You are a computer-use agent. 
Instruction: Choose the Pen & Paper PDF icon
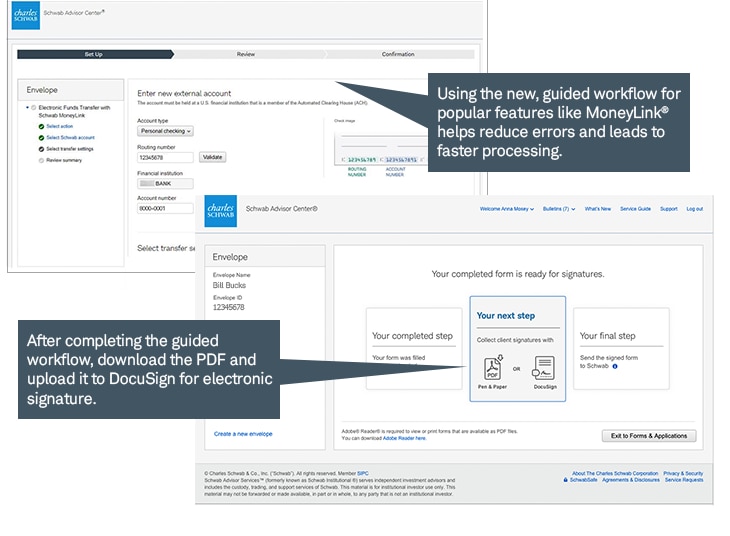[x=493, y=368]
